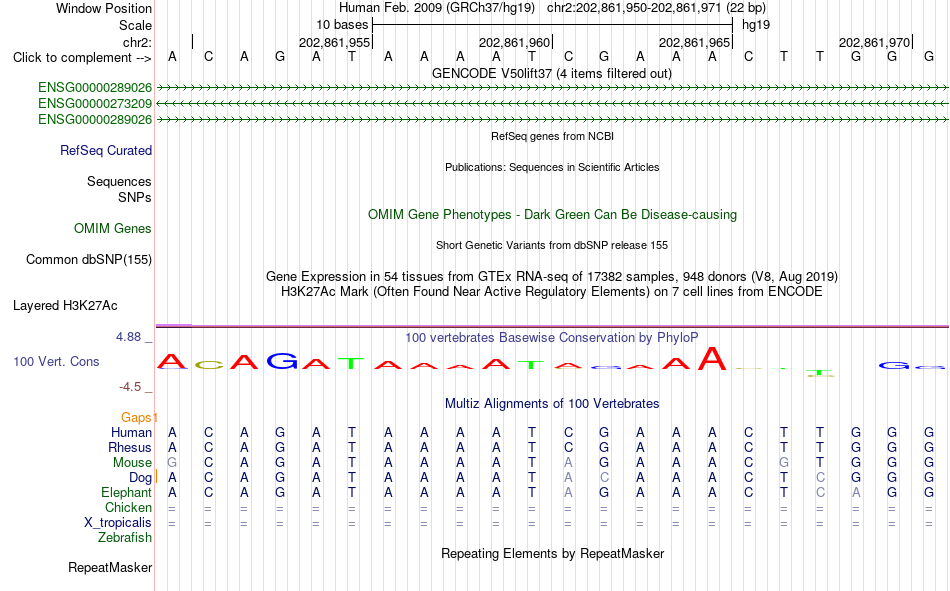Select the X_tropicalis alignment row label
The height and width of the screenshot is (591, 950).
point(118,523)
